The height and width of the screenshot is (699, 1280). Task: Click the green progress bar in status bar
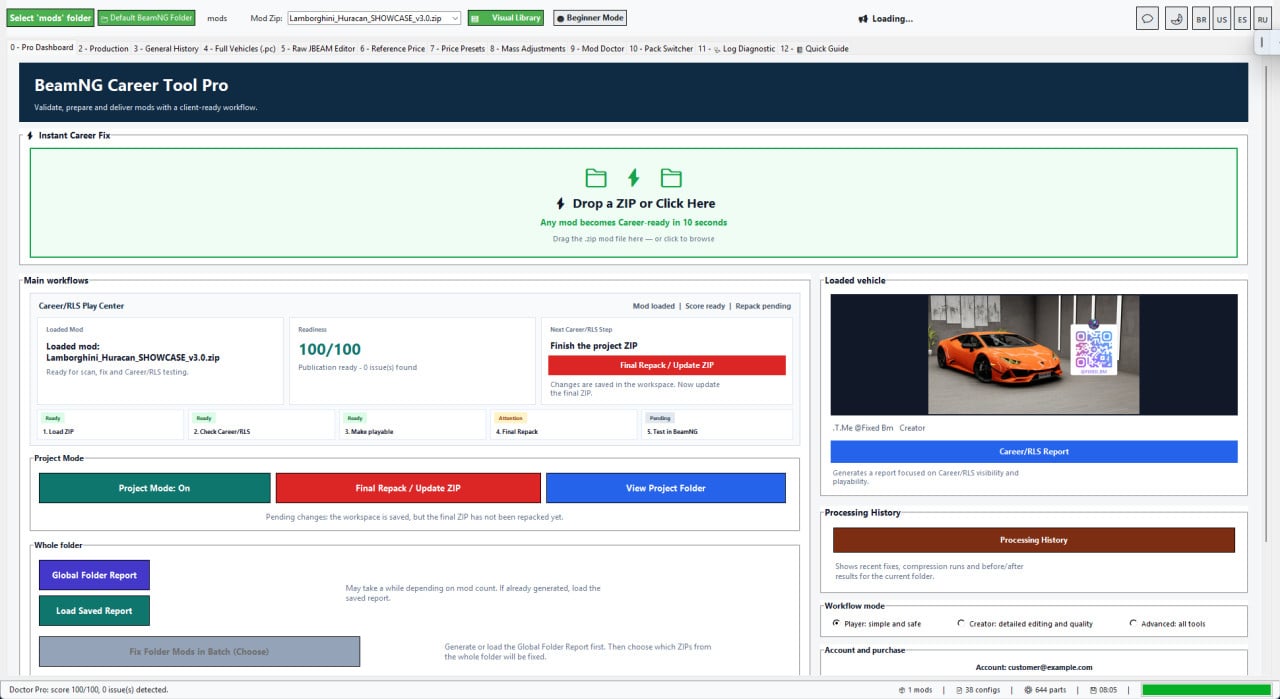(x=1206, y=690)
